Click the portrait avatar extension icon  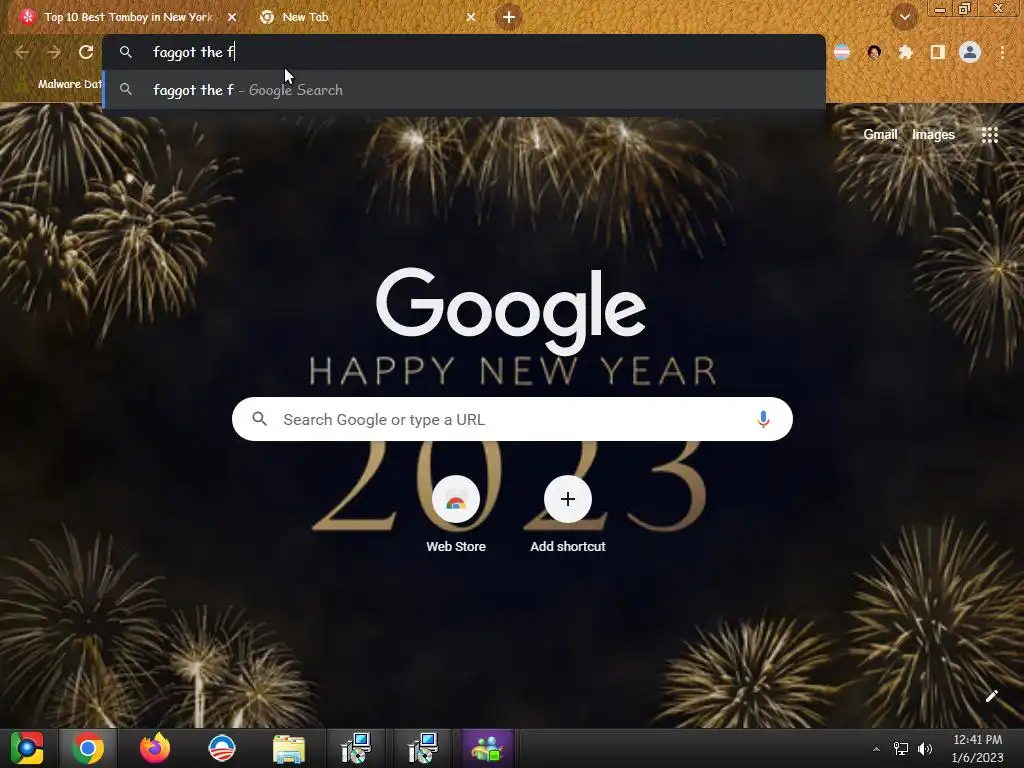click(x=874, y=52)
